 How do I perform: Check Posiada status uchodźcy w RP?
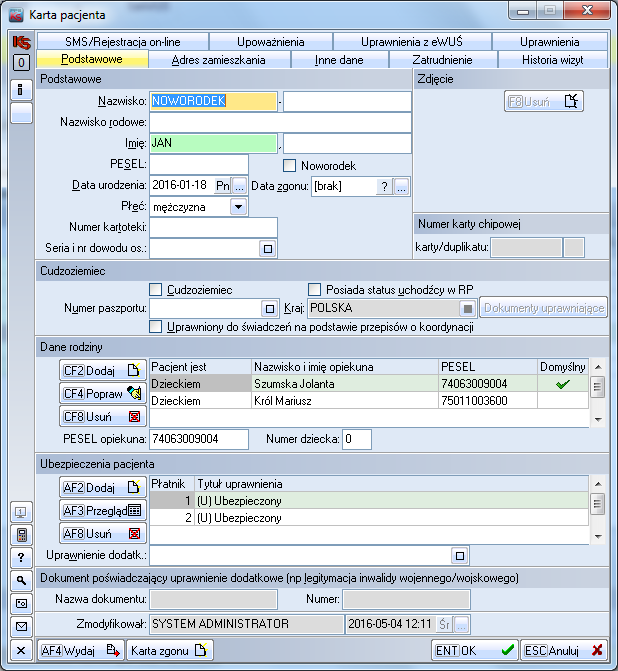pyautogui.click(x=315, y=290)
